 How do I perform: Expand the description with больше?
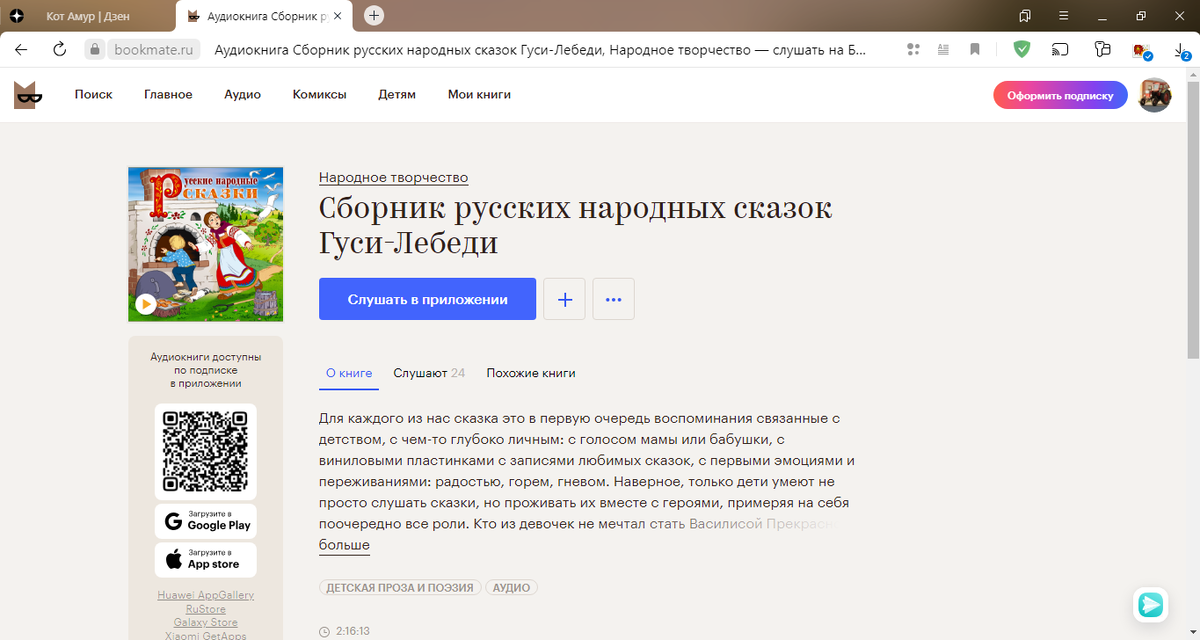coord(344,545)
